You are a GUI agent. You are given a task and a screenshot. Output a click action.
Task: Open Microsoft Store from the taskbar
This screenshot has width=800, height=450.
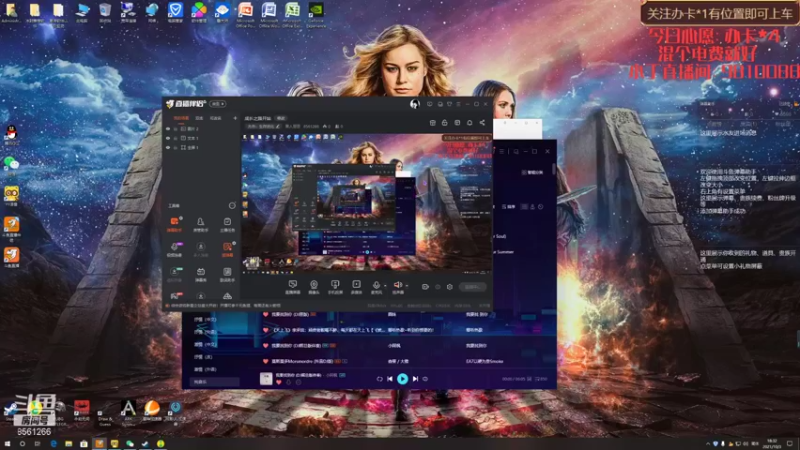tap(84, 444)
